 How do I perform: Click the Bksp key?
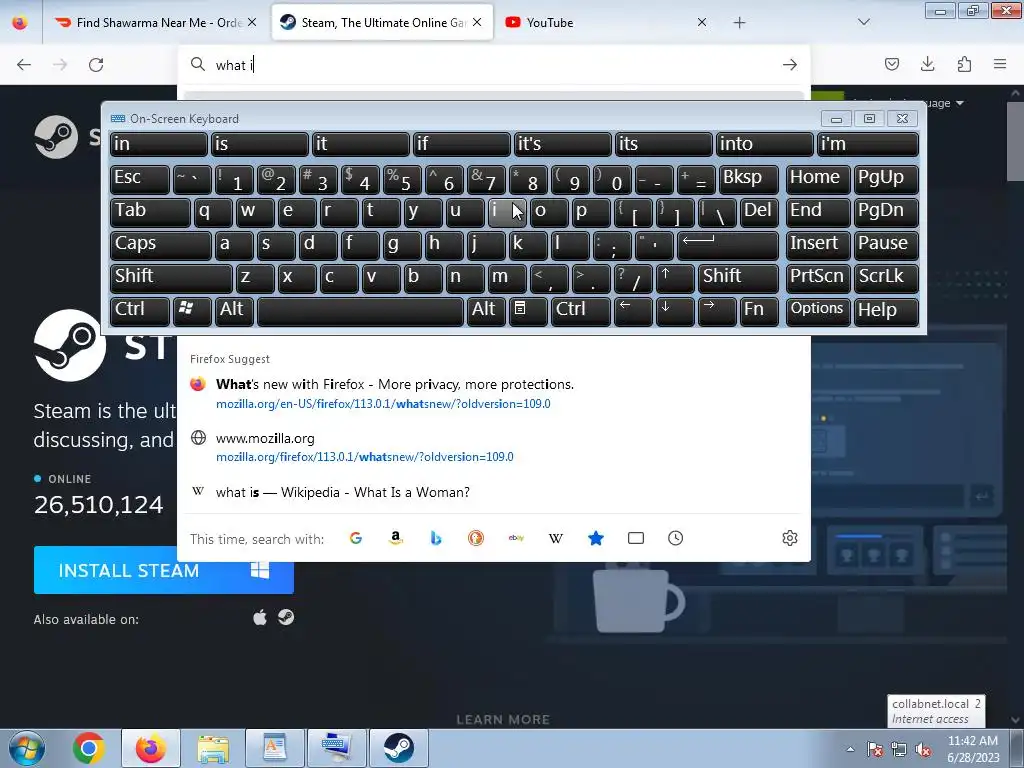click(749, 179)
